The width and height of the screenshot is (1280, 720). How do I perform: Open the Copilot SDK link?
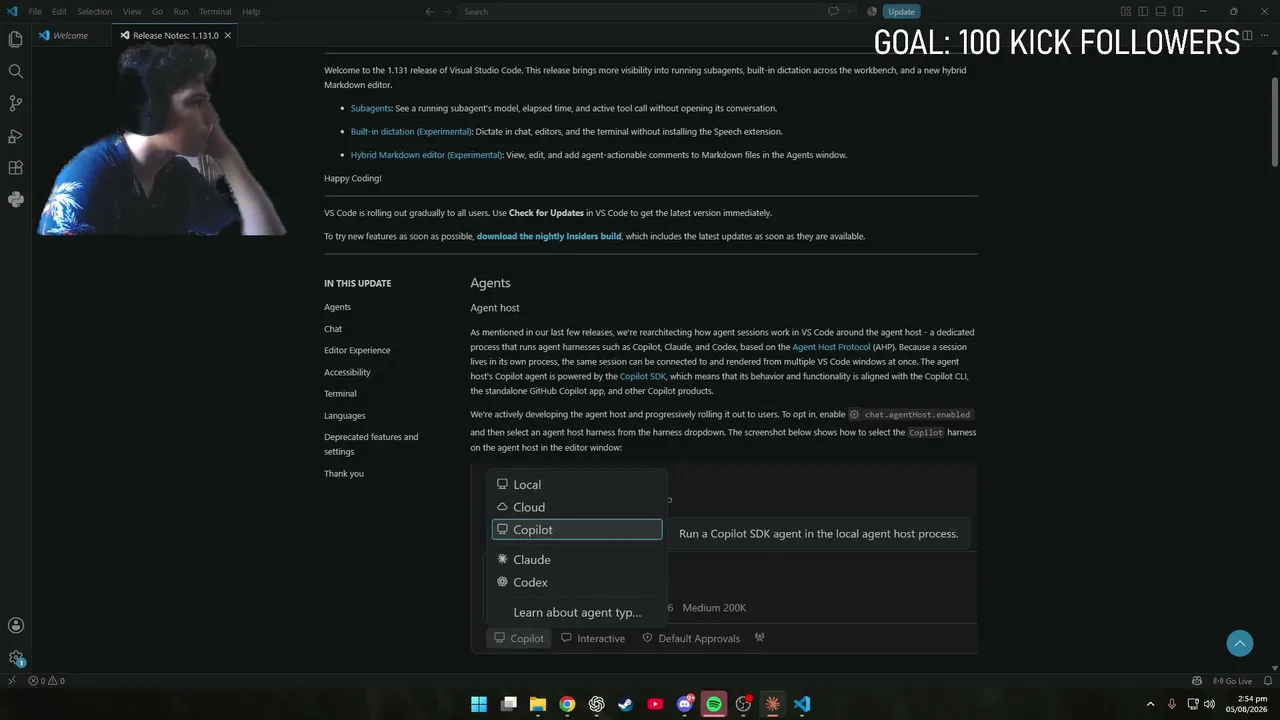click(643, 376)
